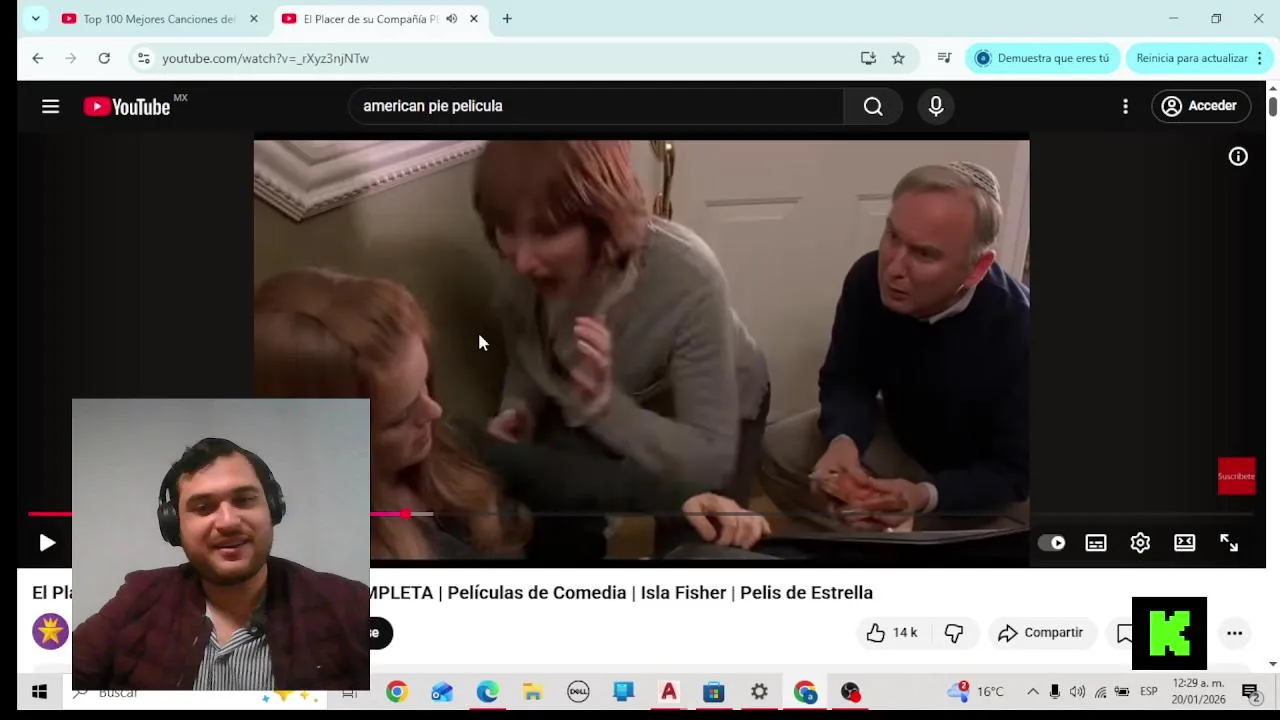The height and width of the screenshot is (720, 1280).
Task: Start voice search with the microphone
Action: pyautogui.click(x=936, y=106)
